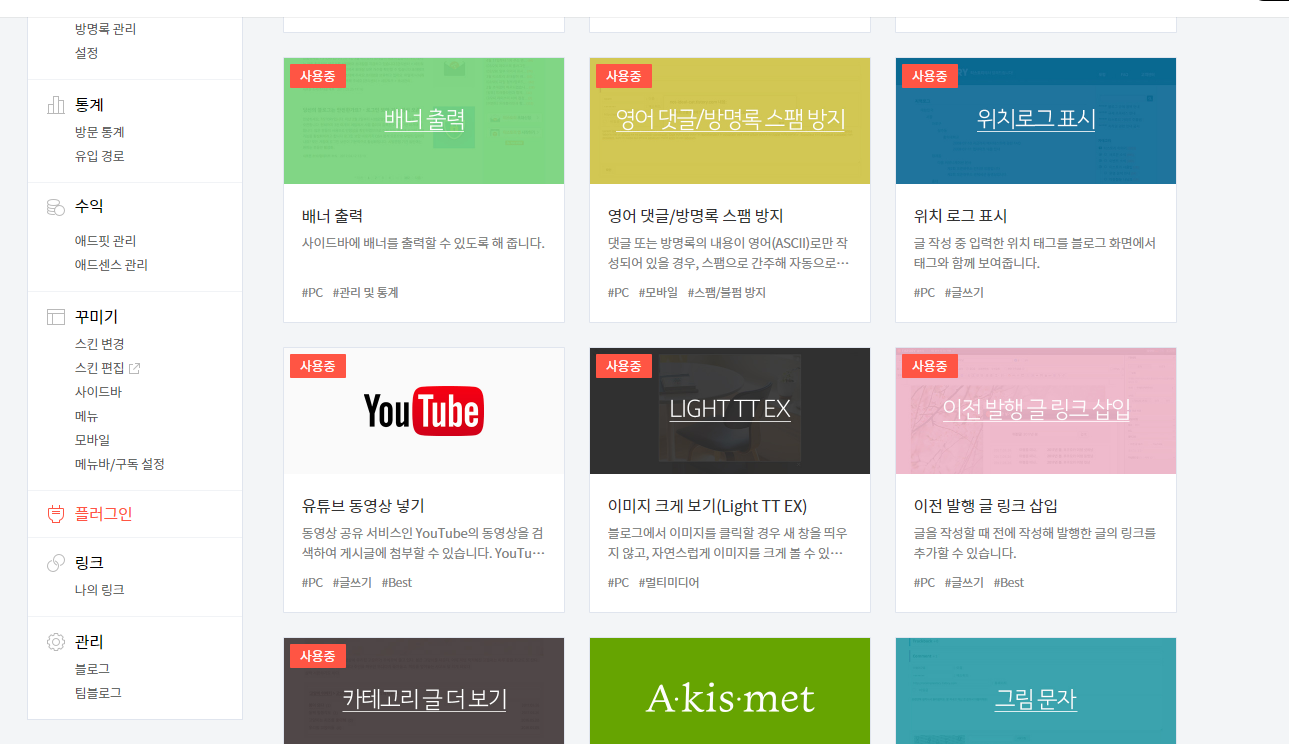Click the 링크 chain icon
This screenshot has height=744, width=1289.
coord(56,564)
